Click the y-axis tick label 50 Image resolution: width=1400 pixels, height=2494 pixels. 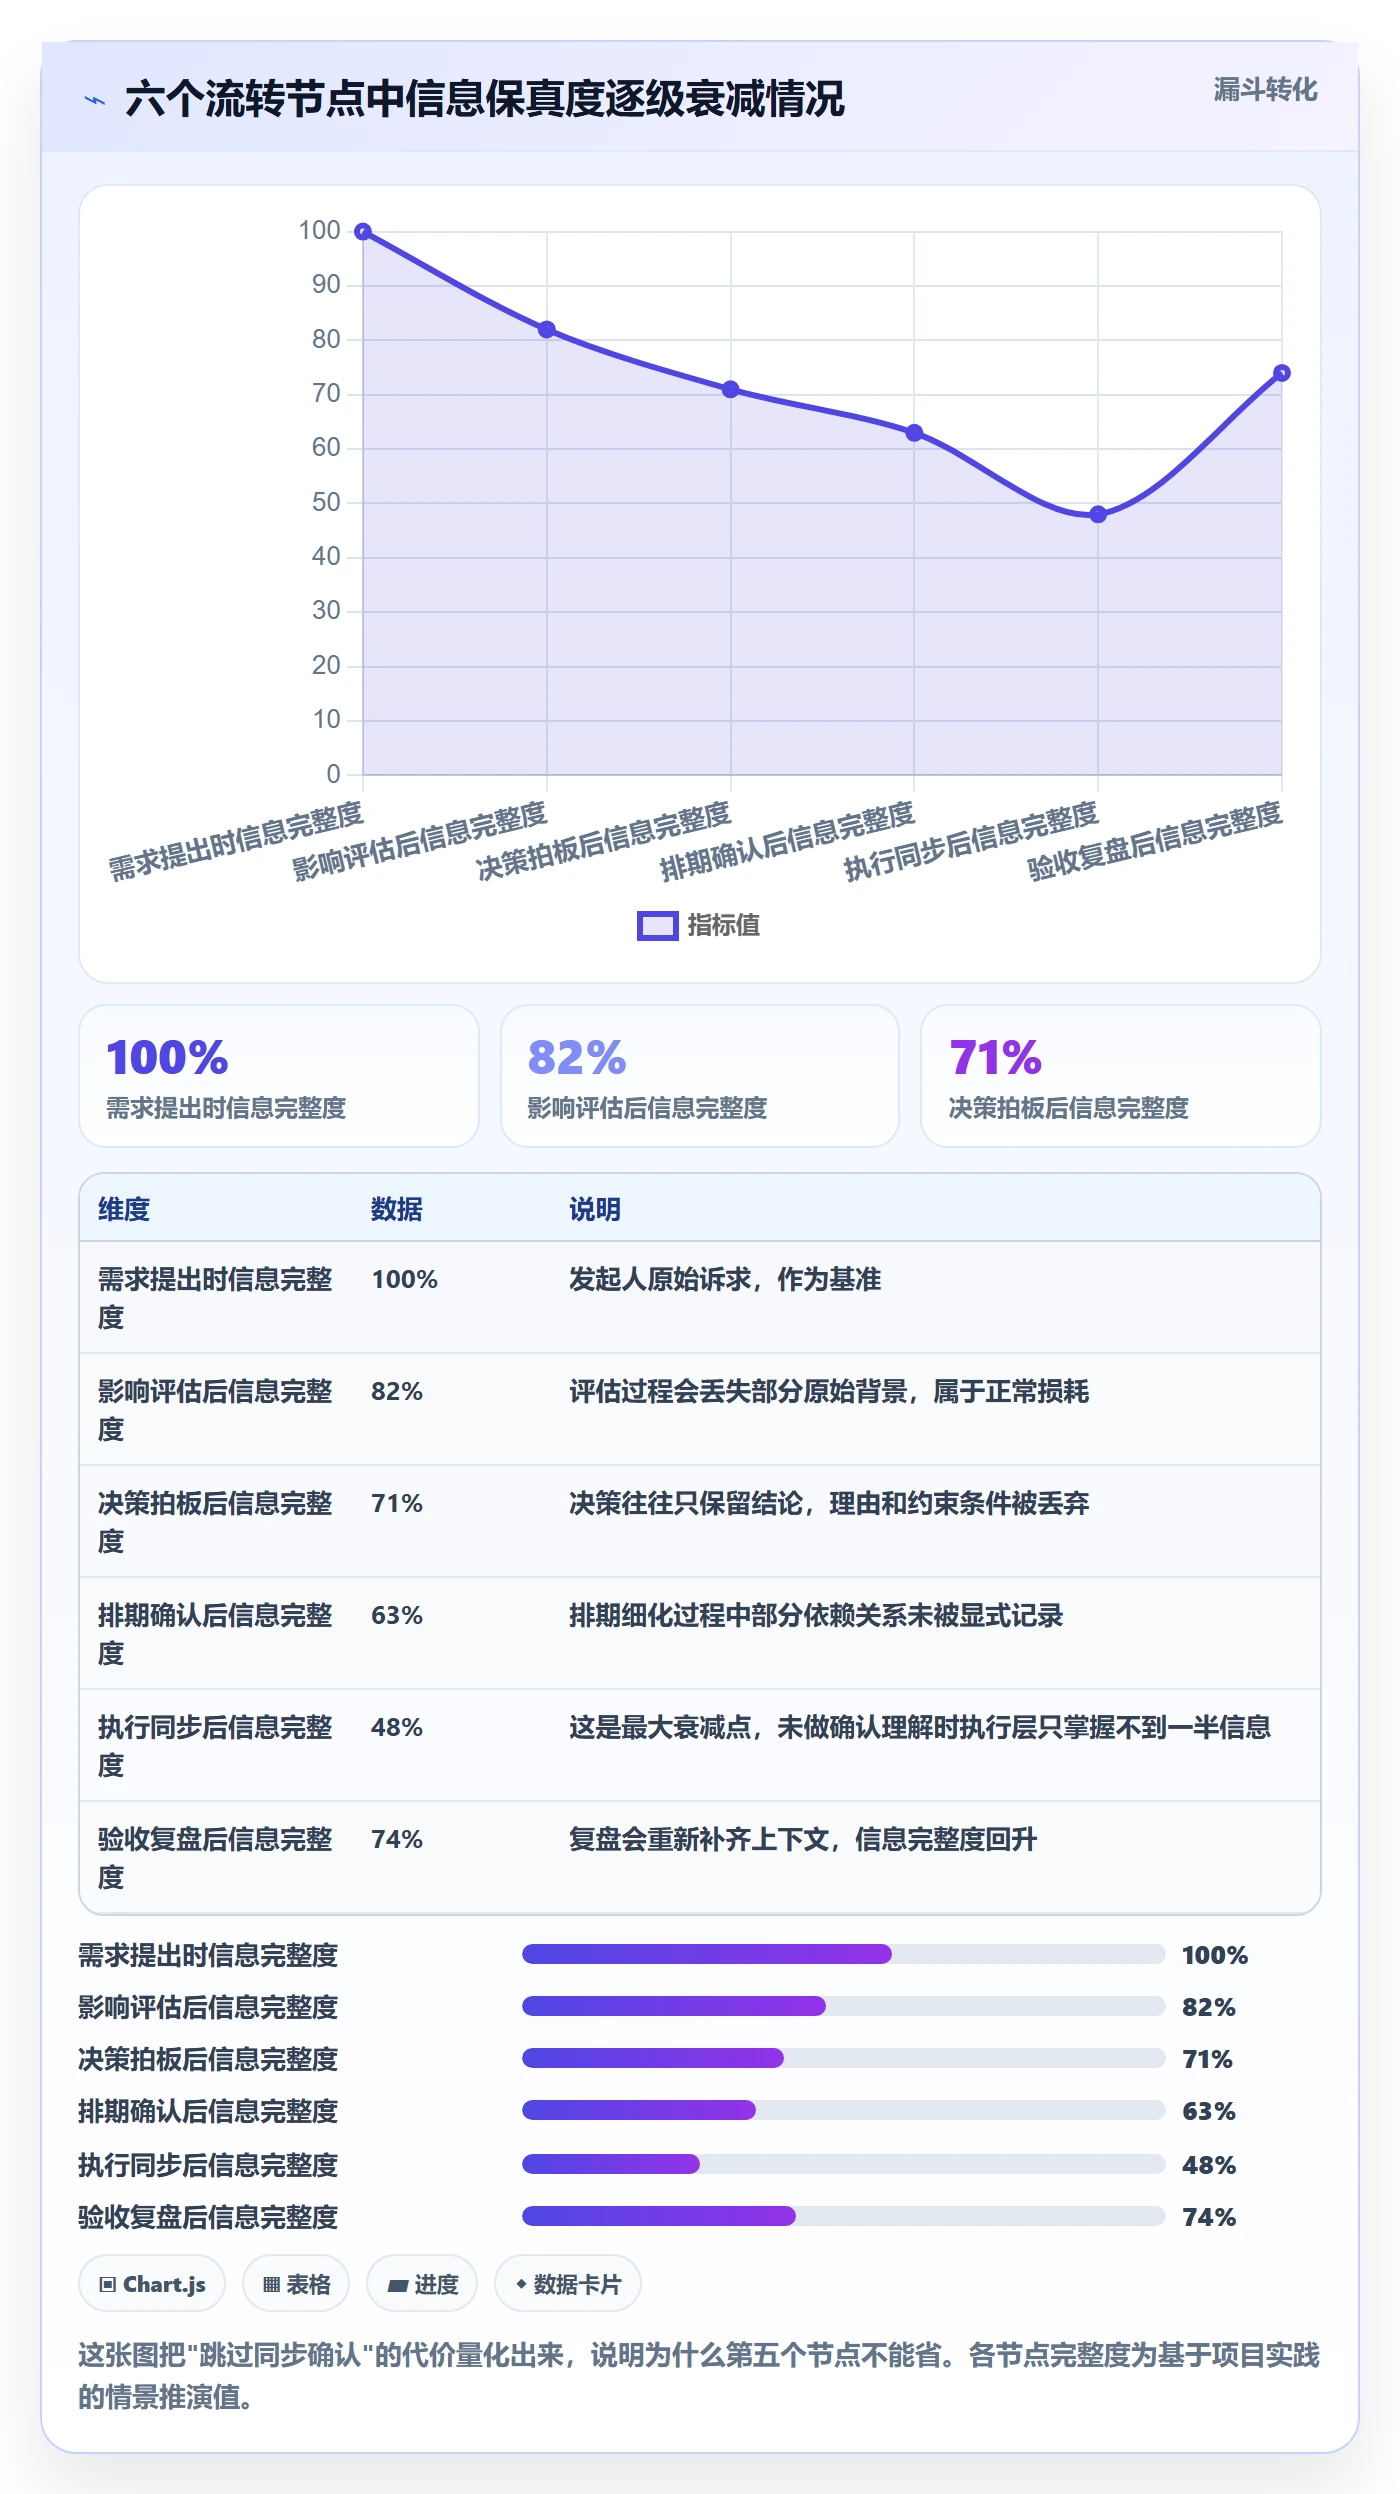(326, 502)
